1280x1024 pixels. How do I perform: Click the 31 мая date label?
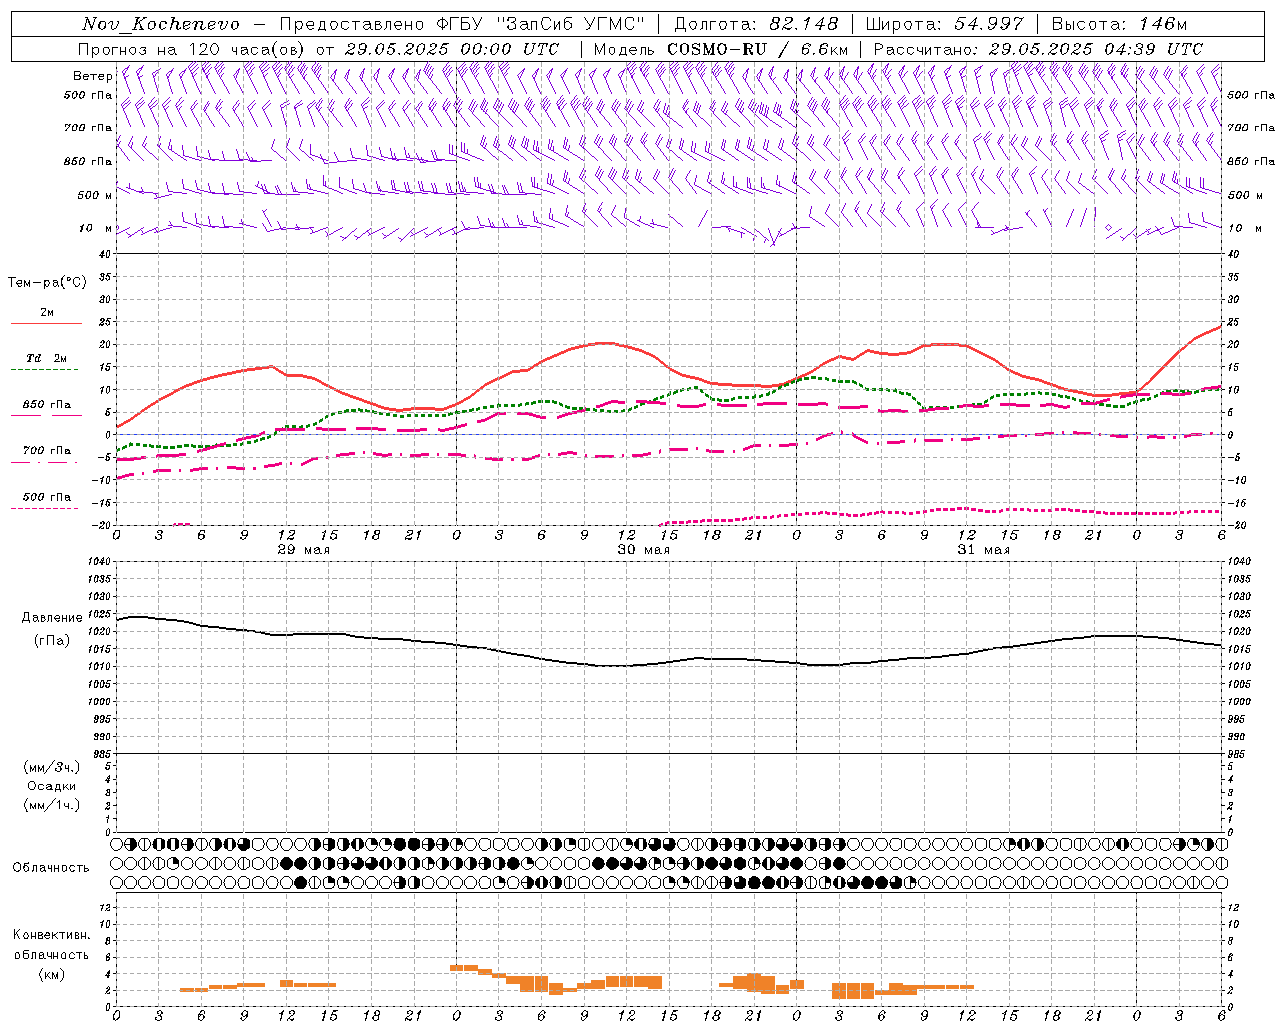984,550
